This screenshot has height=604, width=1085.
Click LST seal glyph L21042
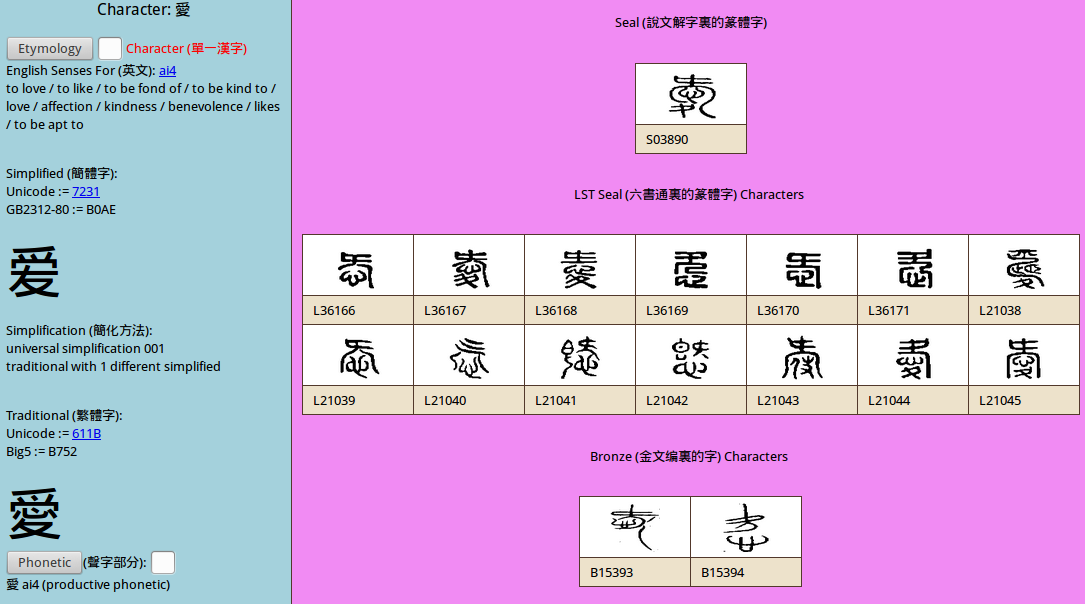(690, 356)
